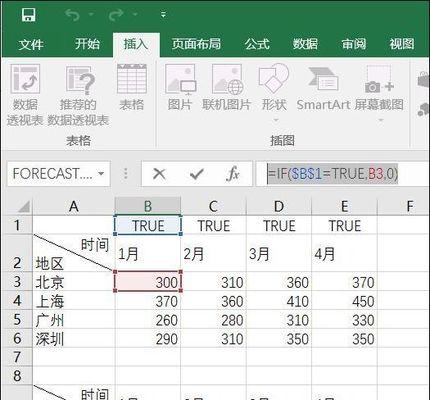Click the formula bar resize dots handle

tap(126, 173)
